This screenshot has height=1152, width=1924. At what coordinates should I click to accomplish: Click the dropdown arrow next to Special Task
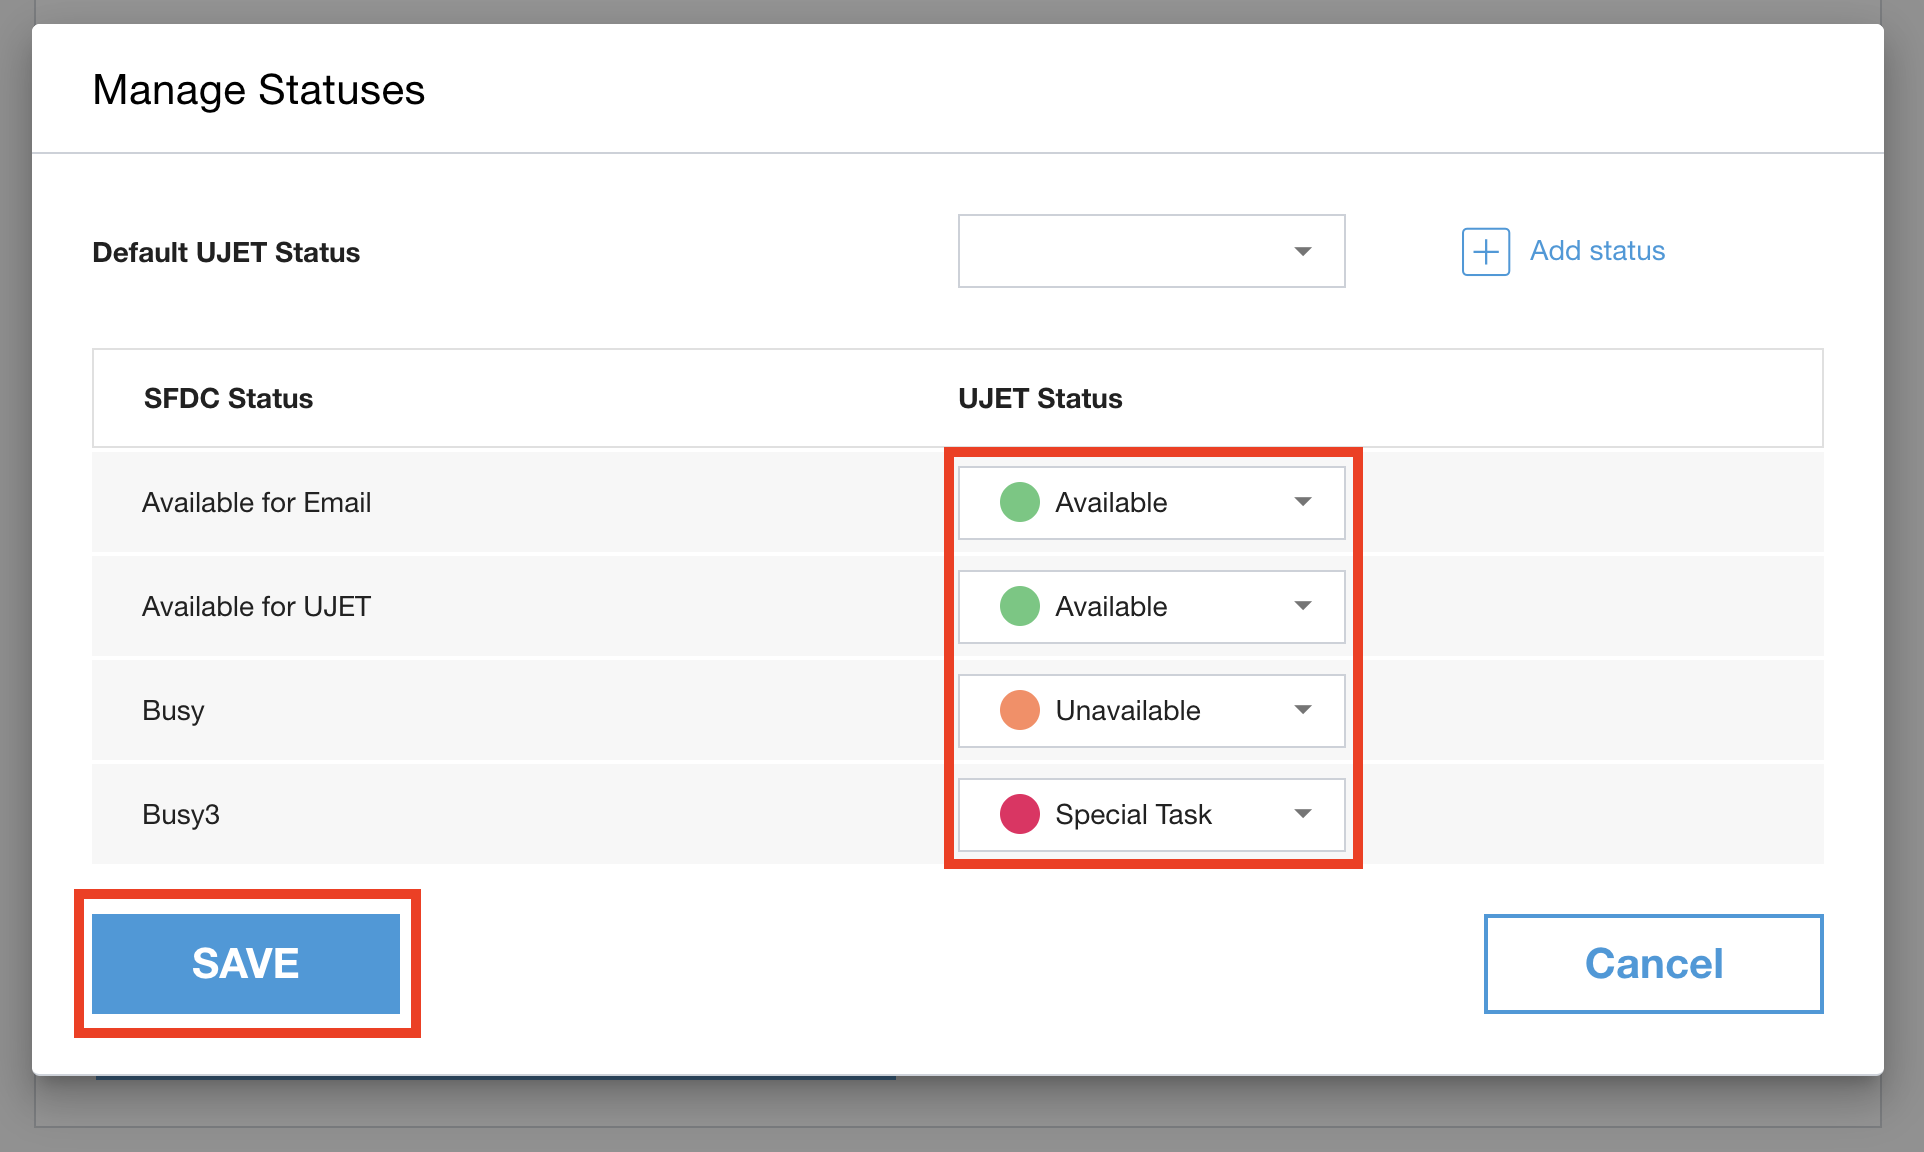click(1302, 814)
